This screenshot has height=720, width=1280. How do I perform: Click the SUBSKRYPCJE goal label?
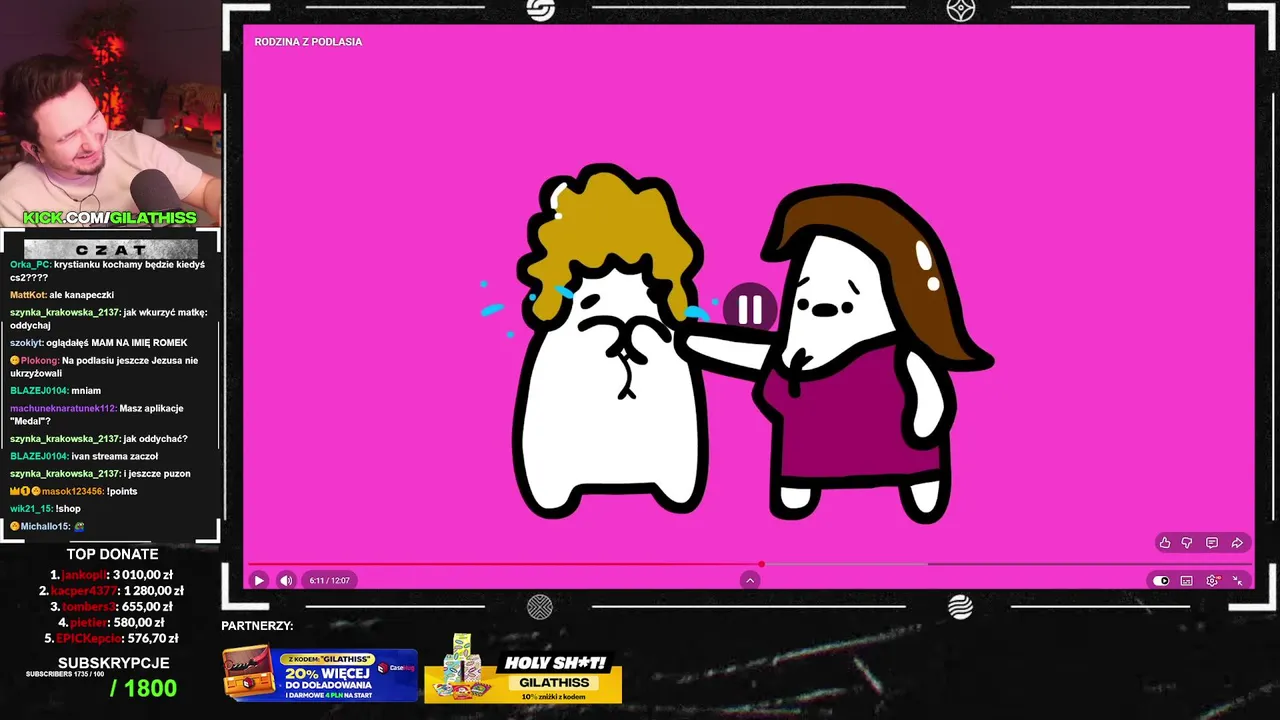click(113, 663)
